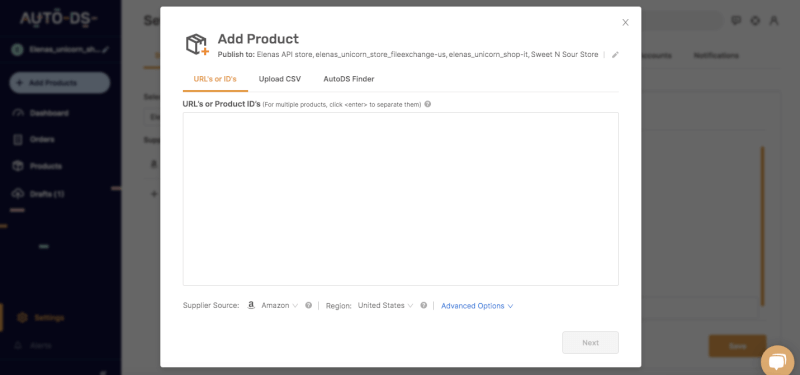Show help tooltip for Supplier Source

(x=308, y=306)
